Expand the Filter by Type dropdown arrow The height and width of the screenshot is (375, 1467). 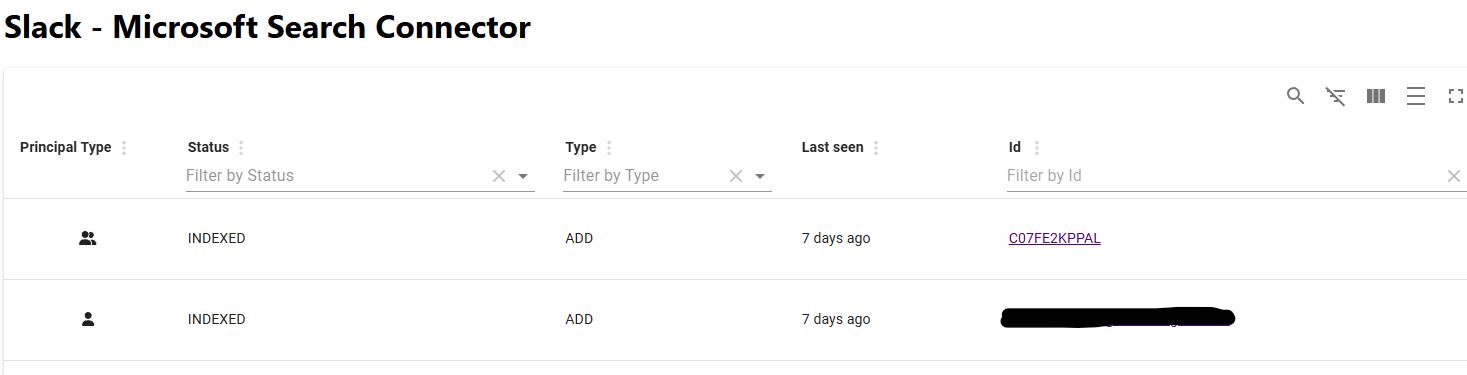[x=760, y=176]
